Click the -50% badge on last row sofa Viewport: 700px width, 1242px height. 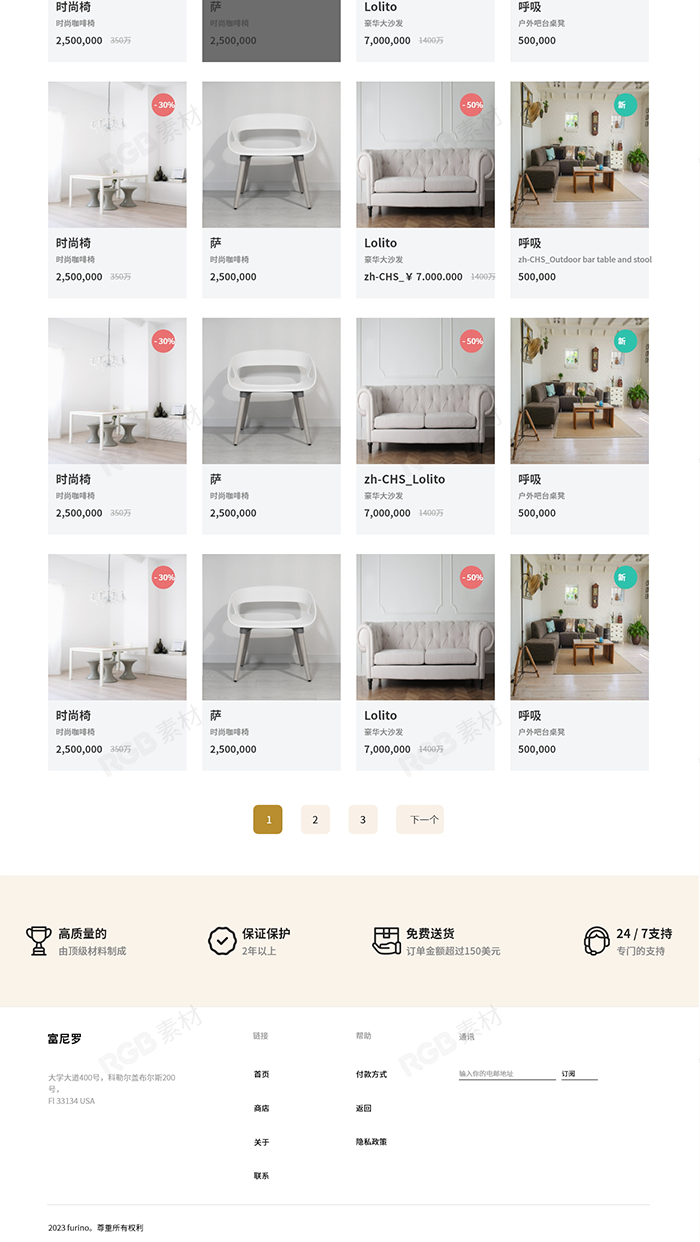[x=472, y=577]
